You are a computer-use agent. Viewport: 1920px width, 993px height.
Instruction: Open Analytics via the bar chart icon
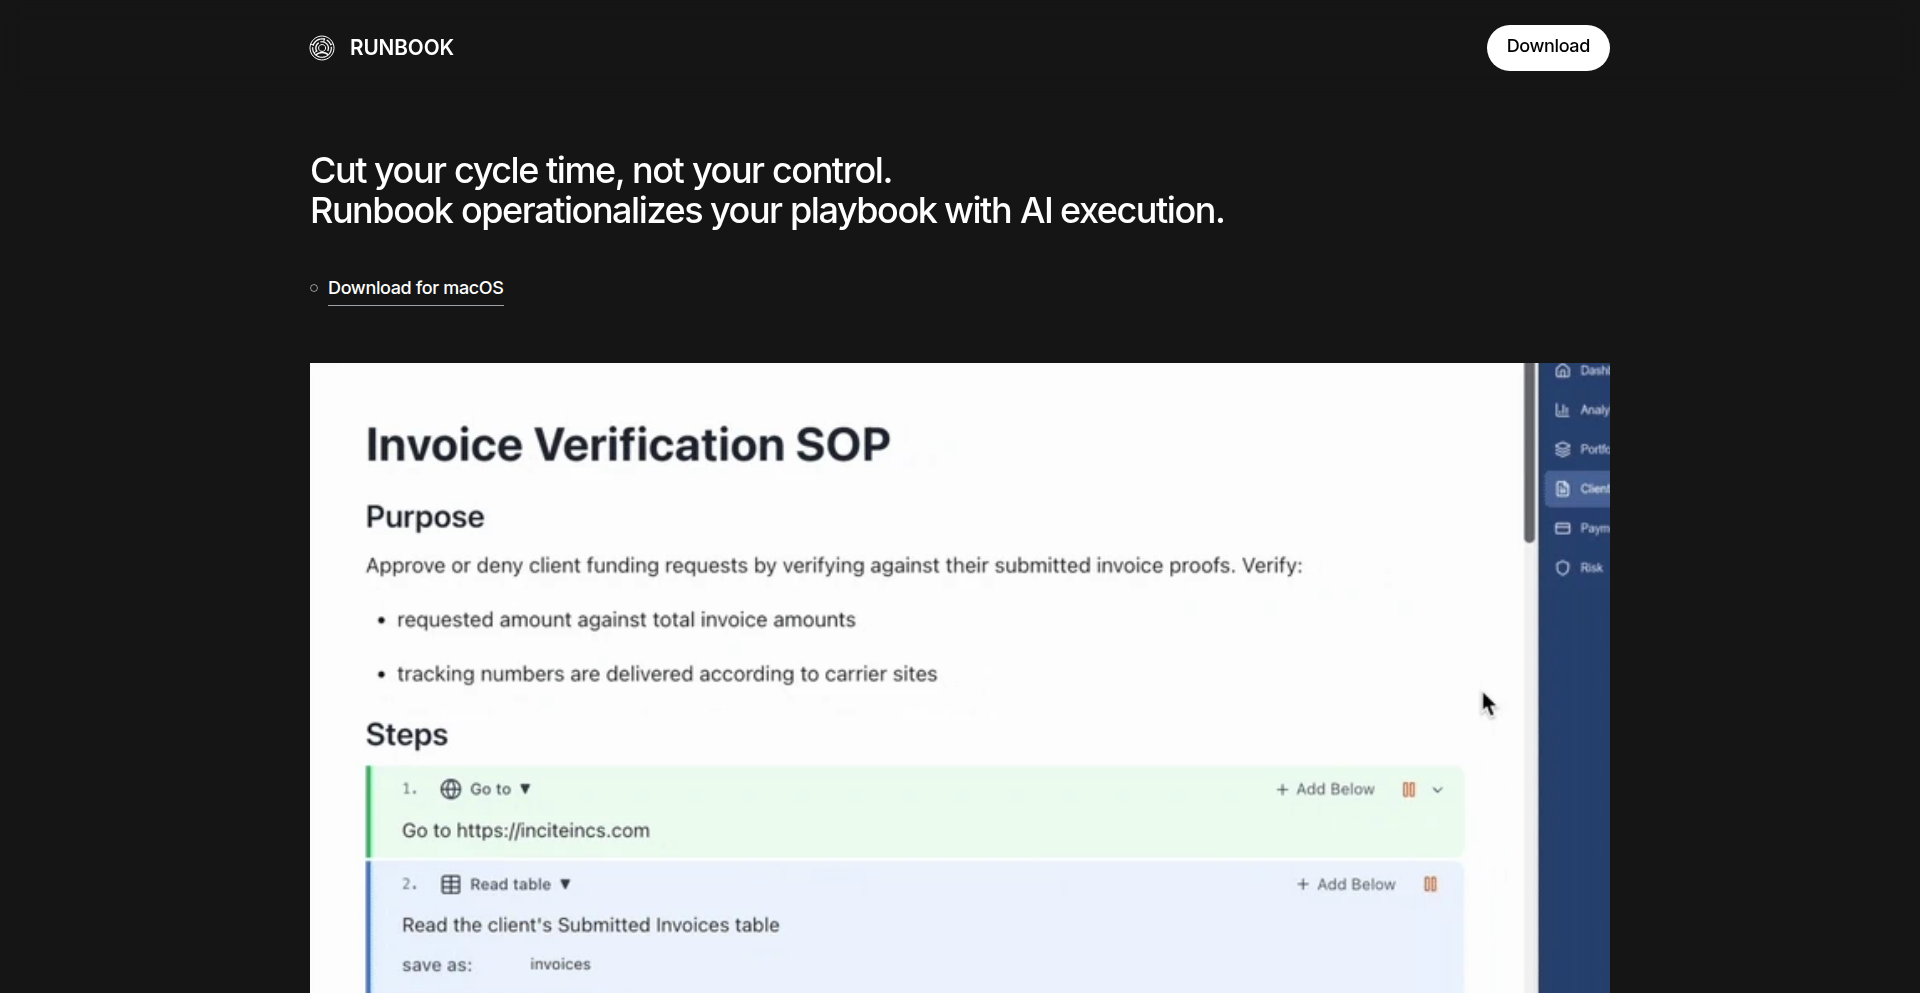1563,410
